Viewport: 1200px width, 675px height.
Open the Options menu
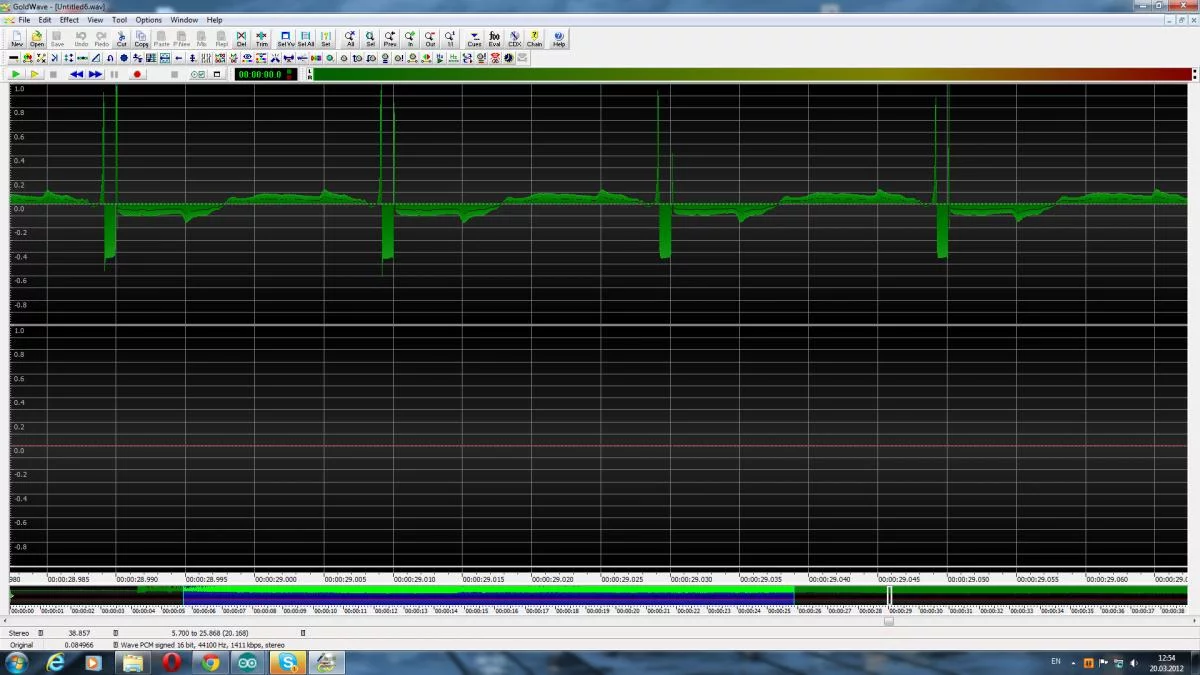coord(149,20)
